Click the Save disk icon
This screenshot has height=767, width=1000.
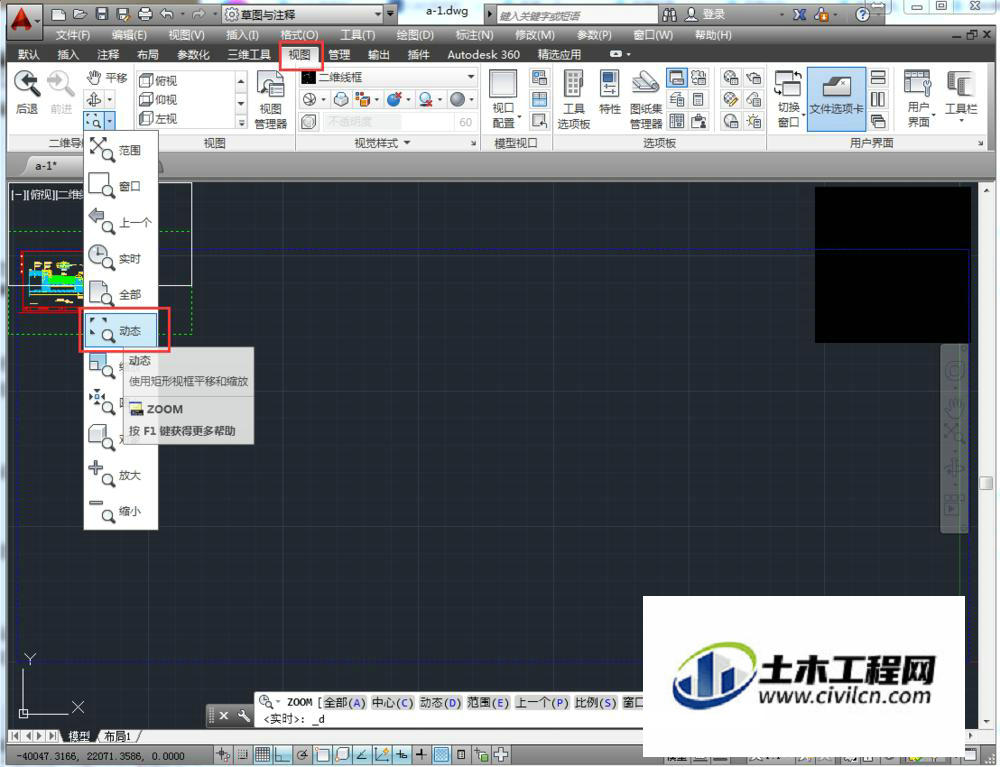point(101,14)
